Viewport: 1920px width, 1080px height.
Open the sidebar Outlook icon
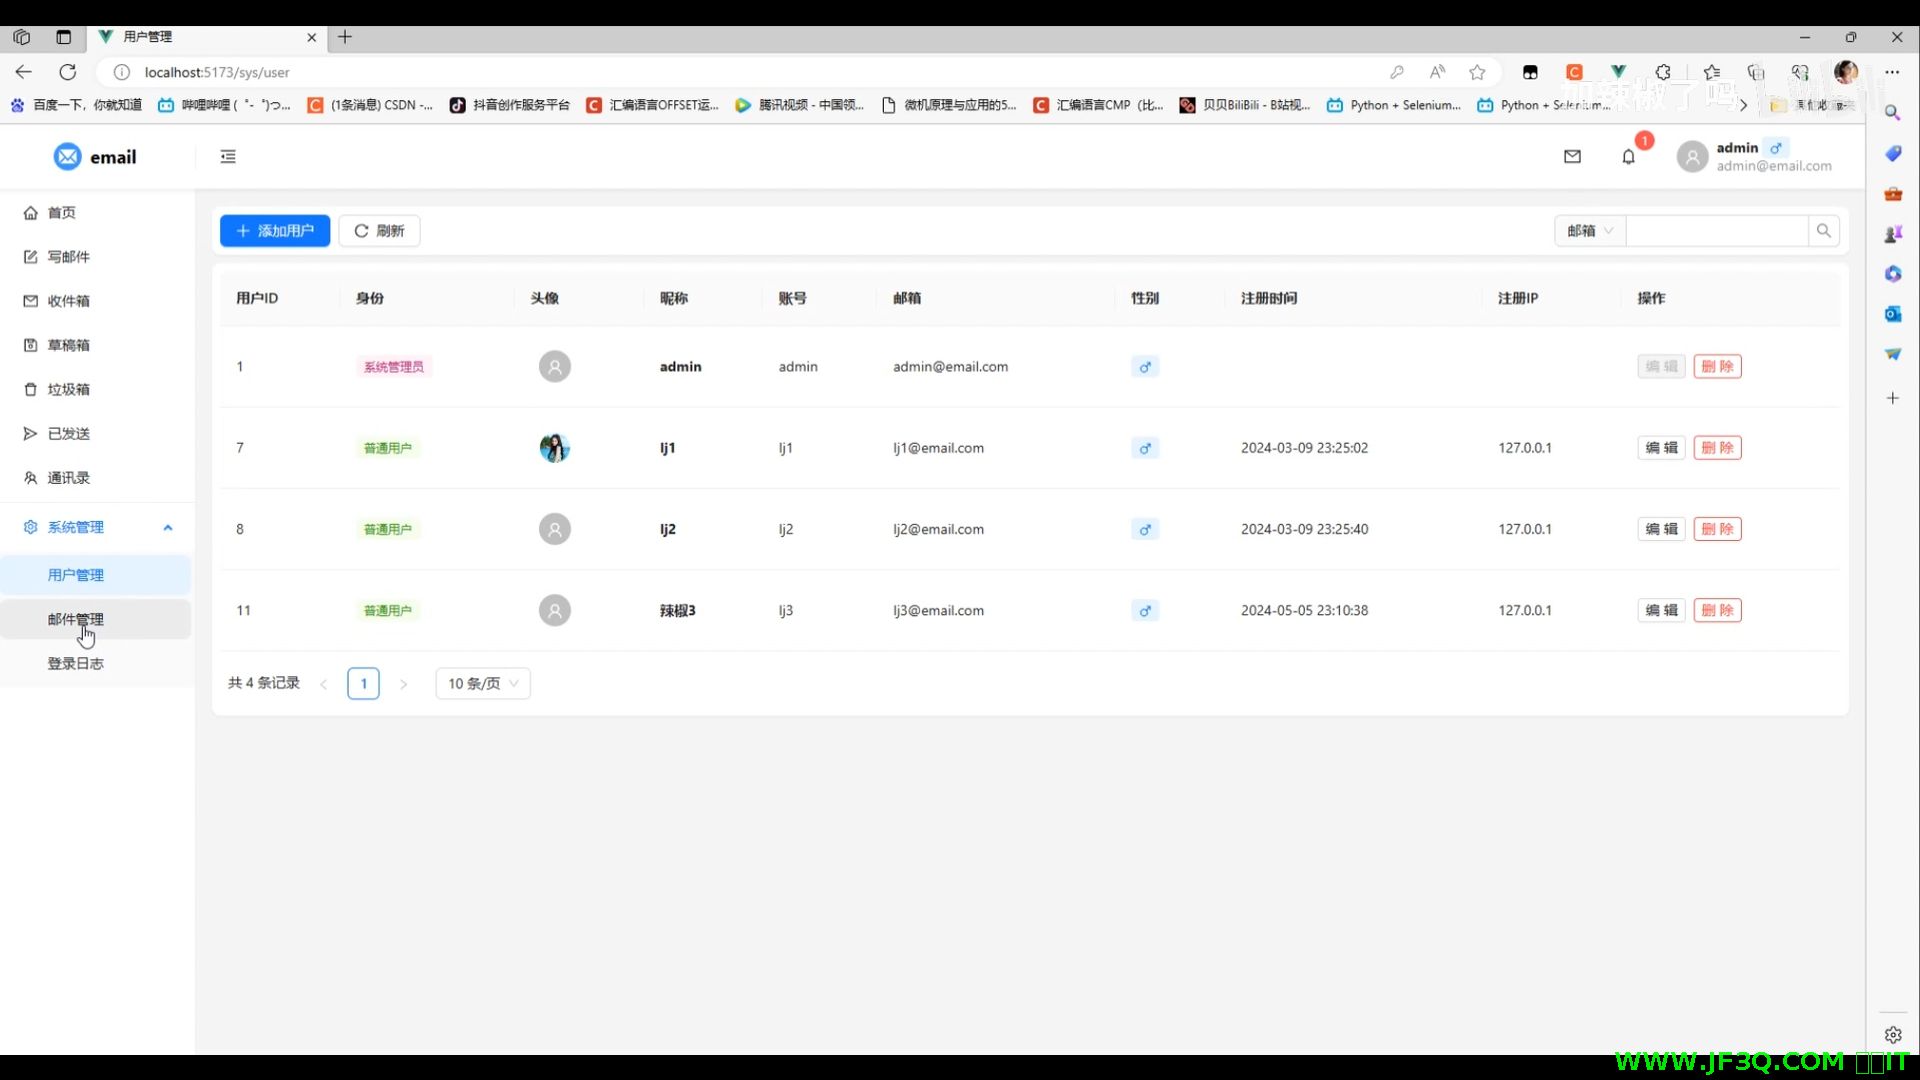(1892, 314)
